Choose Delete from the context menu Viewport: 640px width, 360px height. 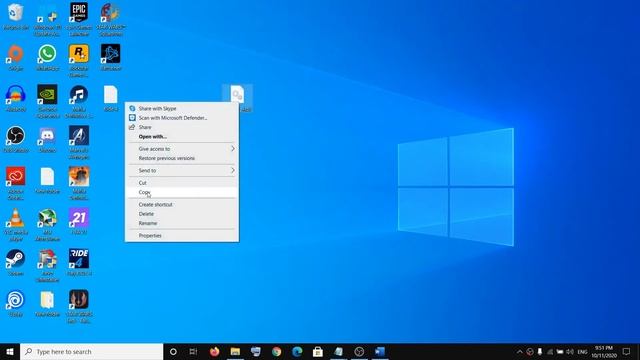click(146, 214)
